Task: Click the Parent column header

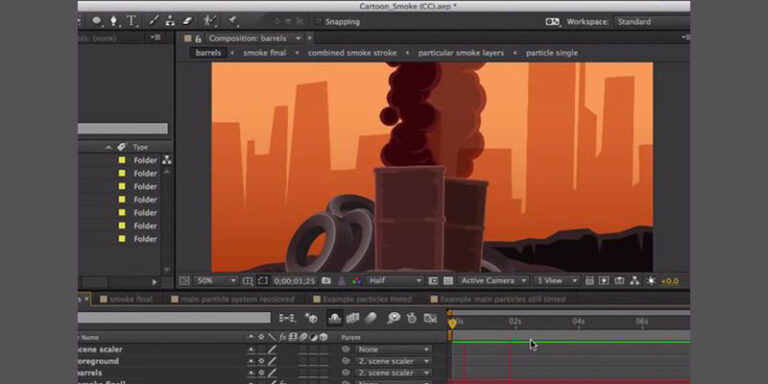Action: click(x=351, y=337)
